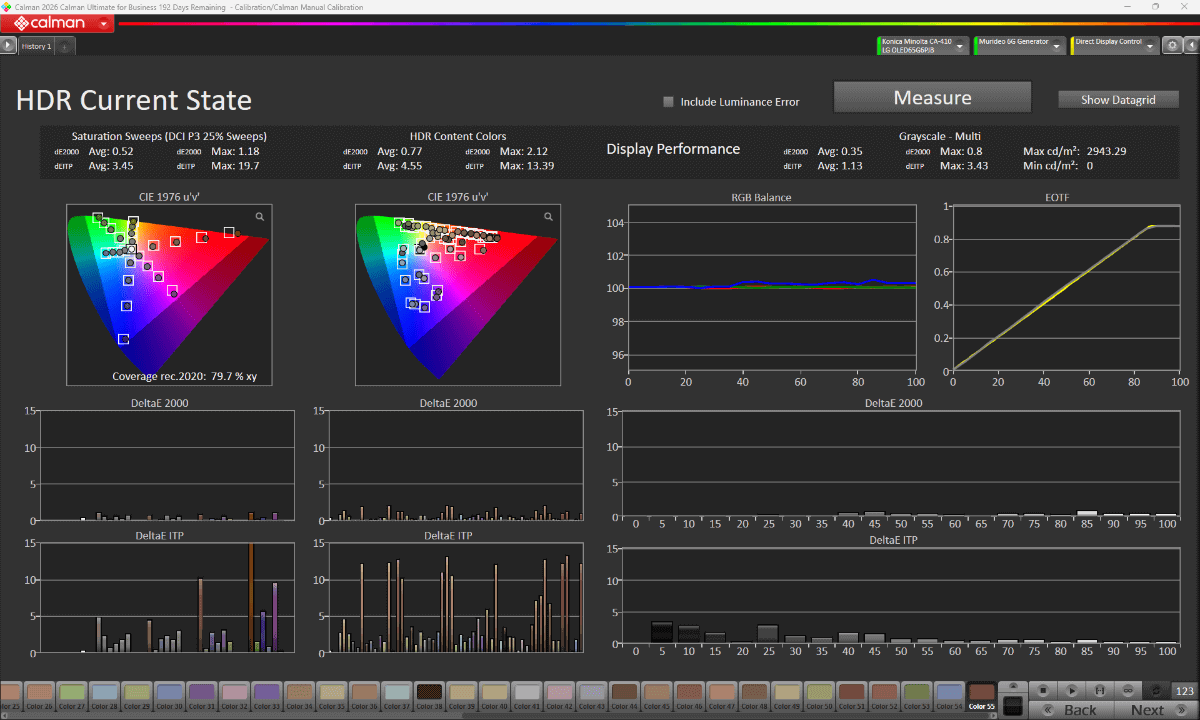Viewport: 1200px width, 720px height.
Task: Select Color 44 brown swatch
Action: (625, 697)
